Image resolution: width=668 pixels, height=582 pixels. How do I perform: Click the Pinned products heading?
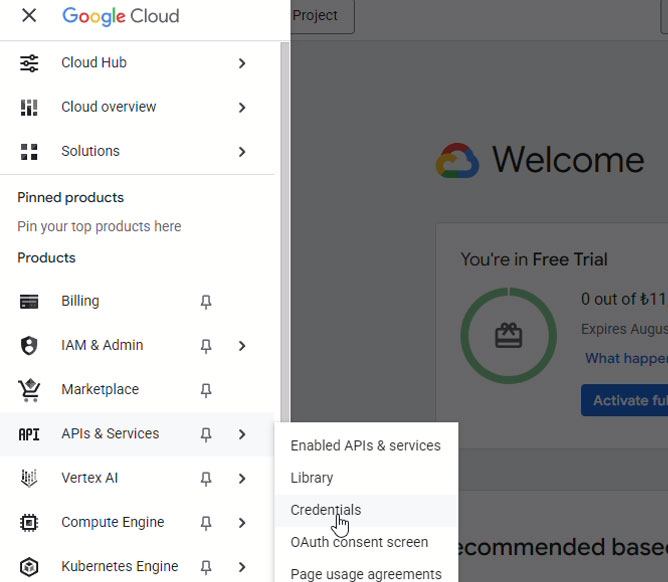[71, 198]
